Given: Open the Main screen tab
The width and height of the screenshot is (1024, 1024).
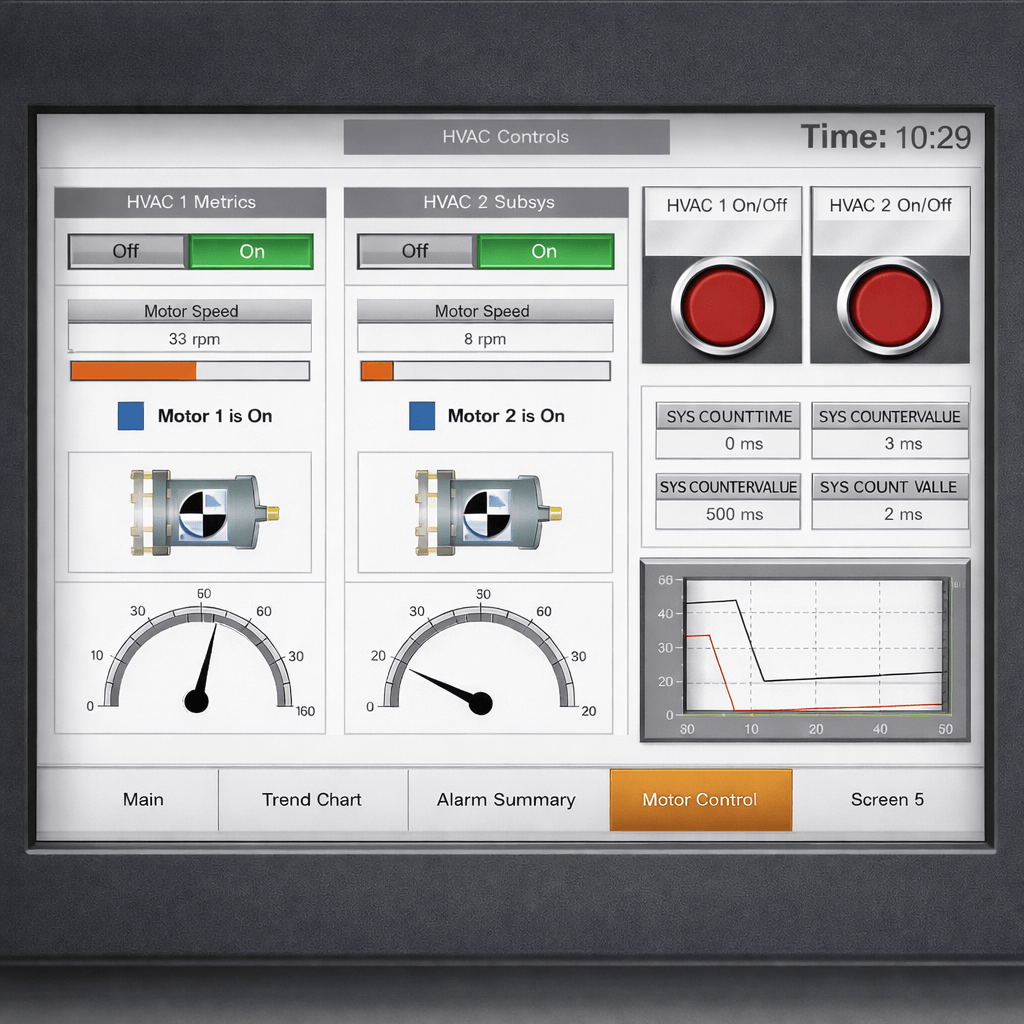Looking at the screenshot, I should 143,800.
